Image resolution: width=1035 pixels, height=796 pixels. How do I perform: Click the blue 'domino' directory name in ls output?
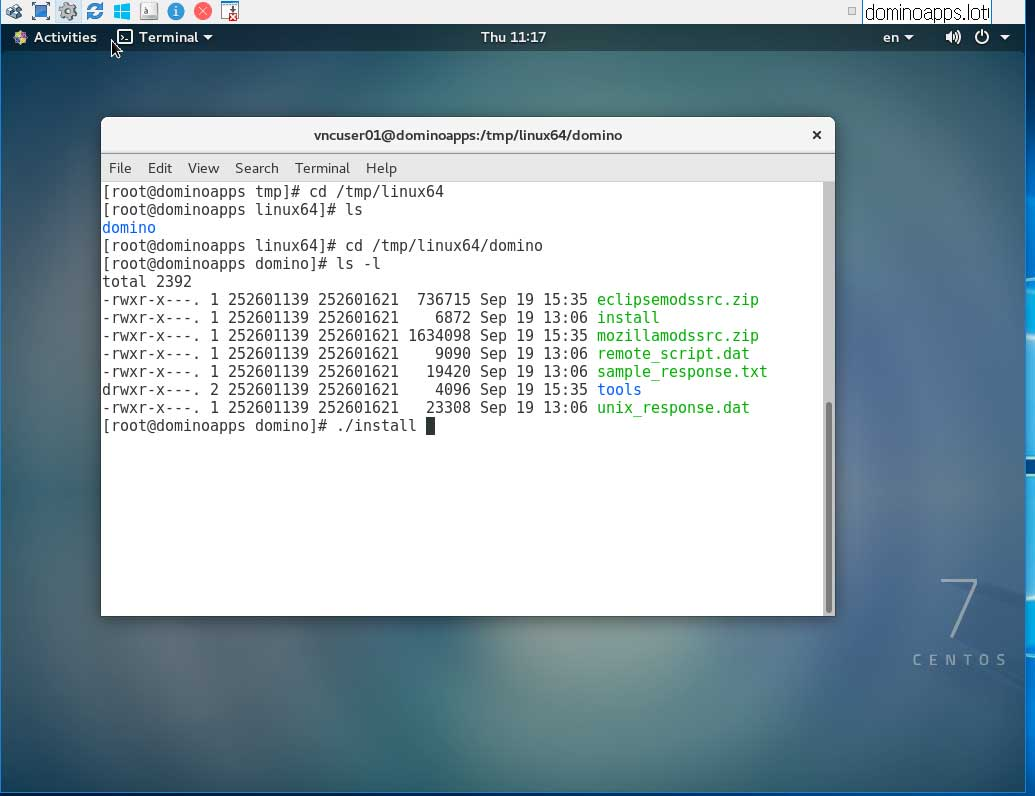tap(129, 228)
